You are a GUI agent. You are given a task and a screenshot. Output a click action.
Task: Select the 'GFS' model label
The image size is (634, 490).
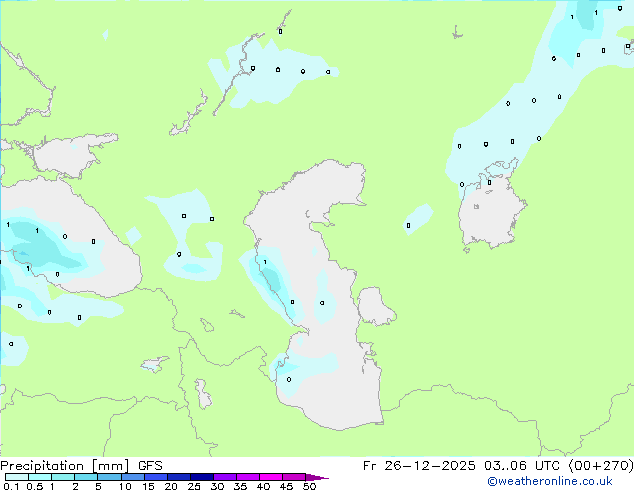150,466
